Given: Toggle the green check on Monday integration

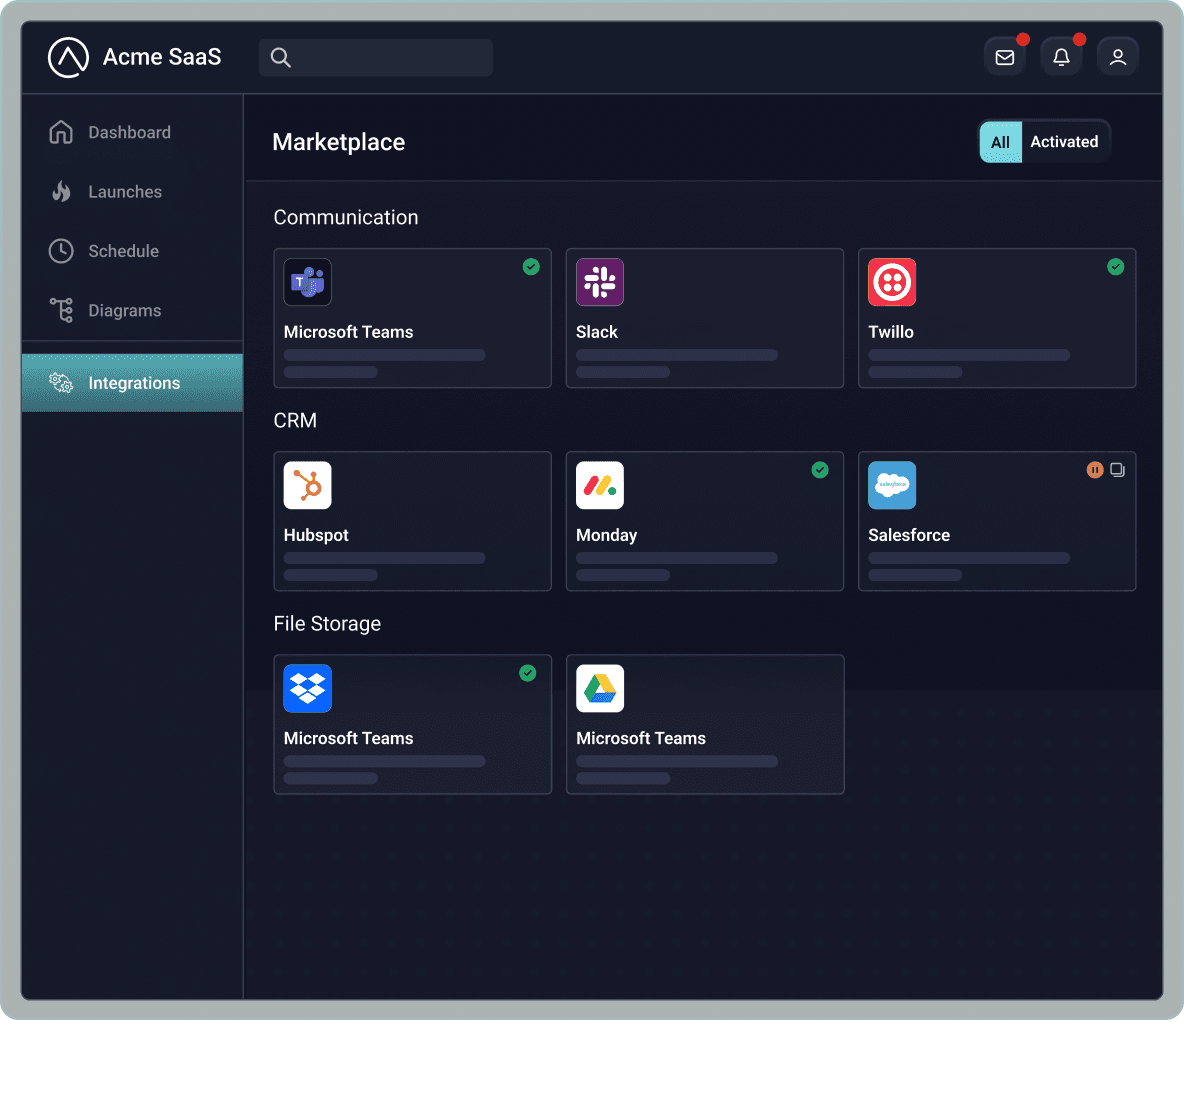Looking at the screenshot, I should 820,469.
